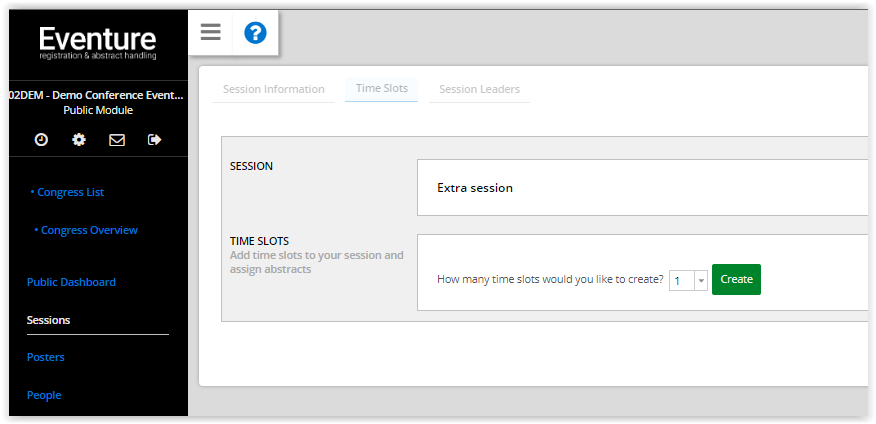Click the envelope mail icon

(117, 140)
